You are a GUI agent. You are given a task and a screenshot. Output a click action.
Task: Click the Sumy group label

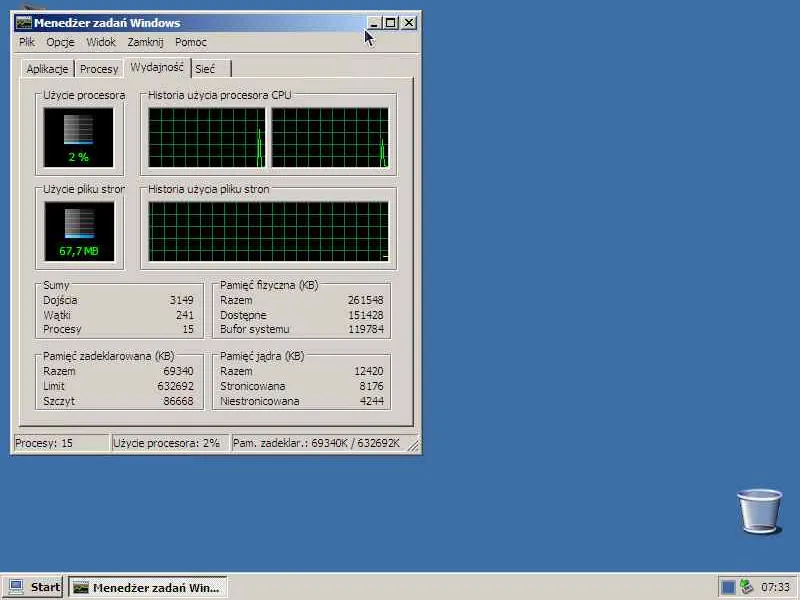[56, 285]
